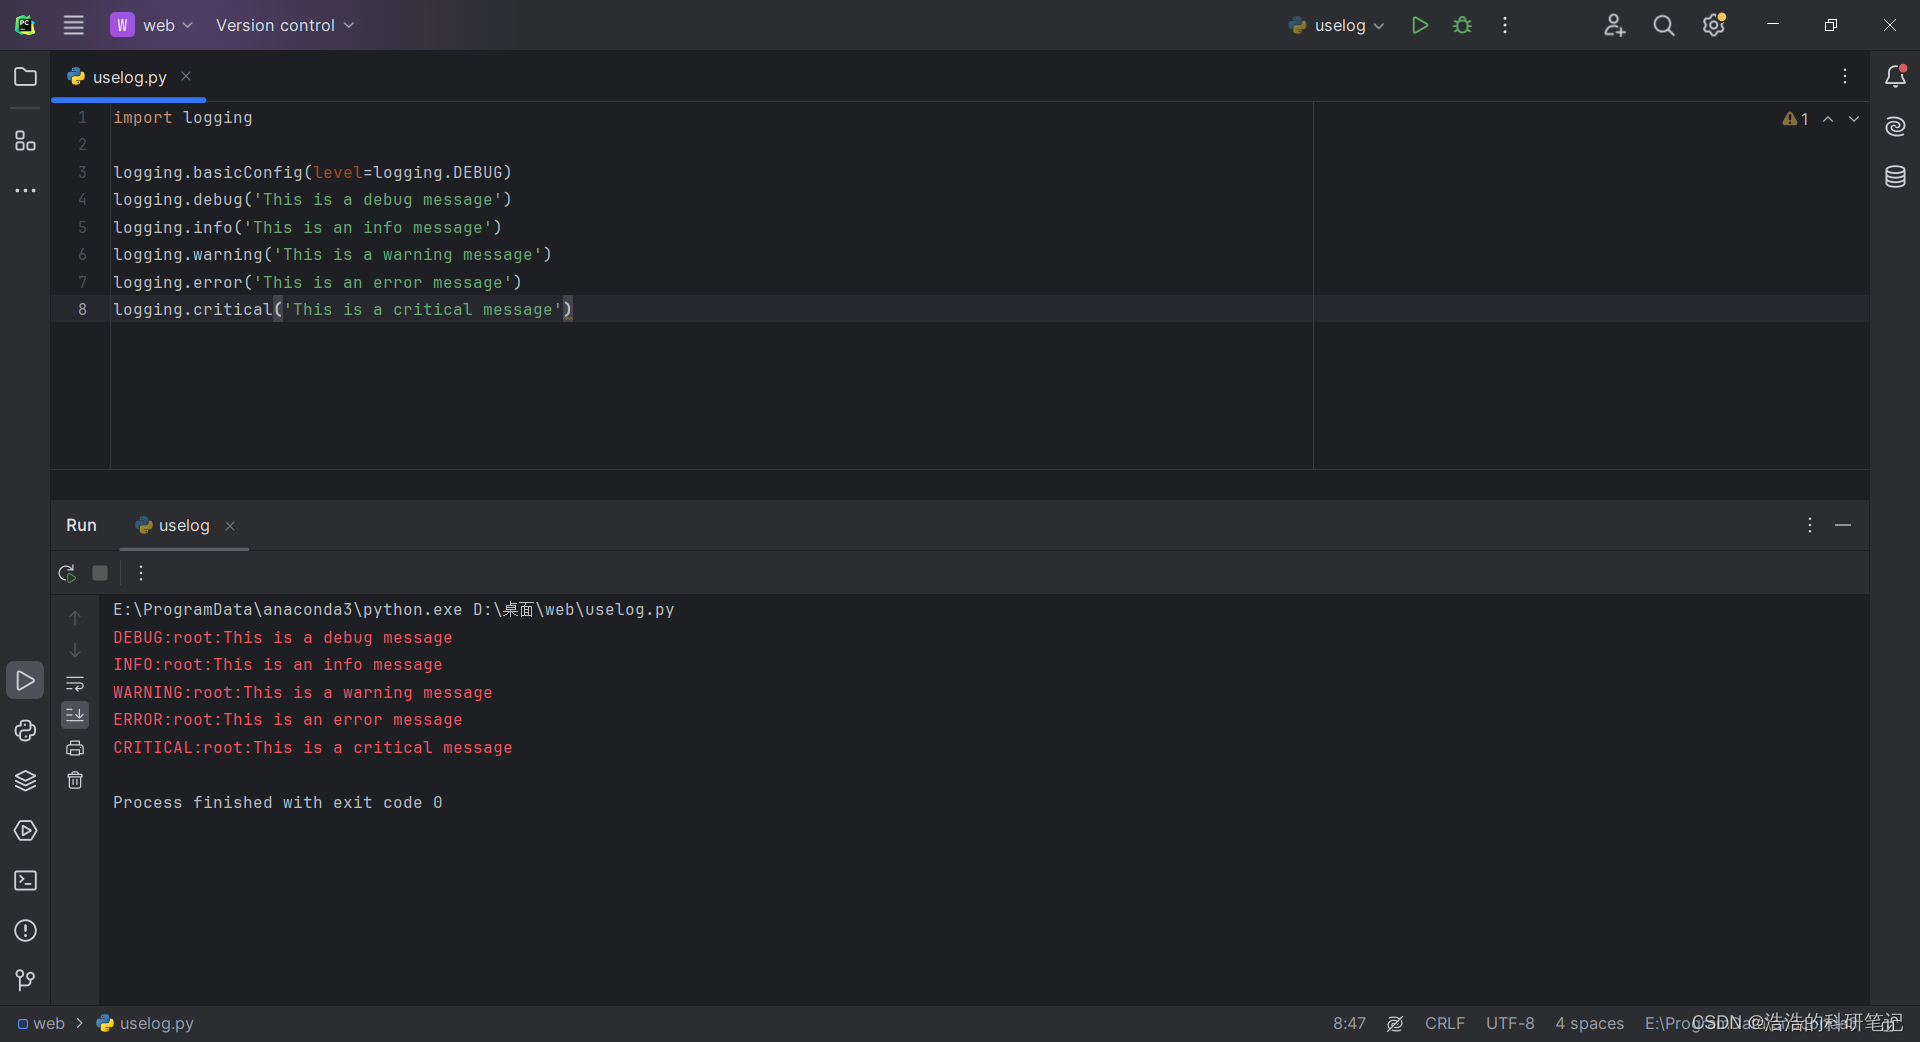The height and width of the screenshot is (1042, 1920).
Task: Rerun uselog in Run panel
Action: tap(67, 573)
